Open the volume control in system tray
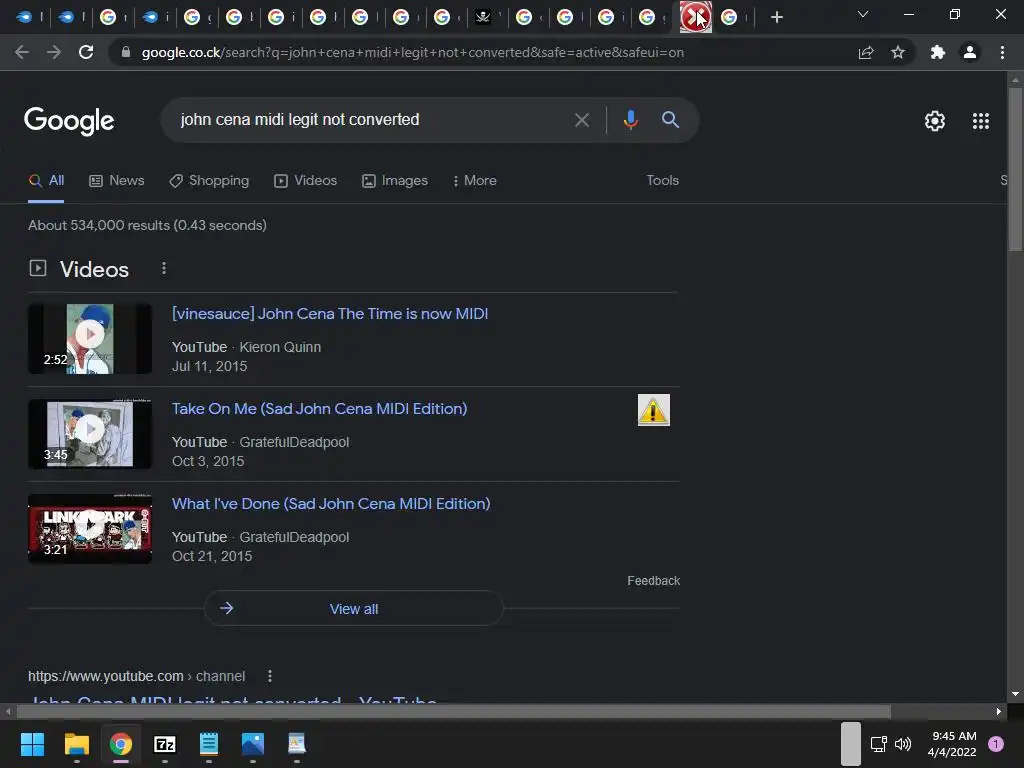This screenshot has width=1024, height=768. [x=903, y=744]
